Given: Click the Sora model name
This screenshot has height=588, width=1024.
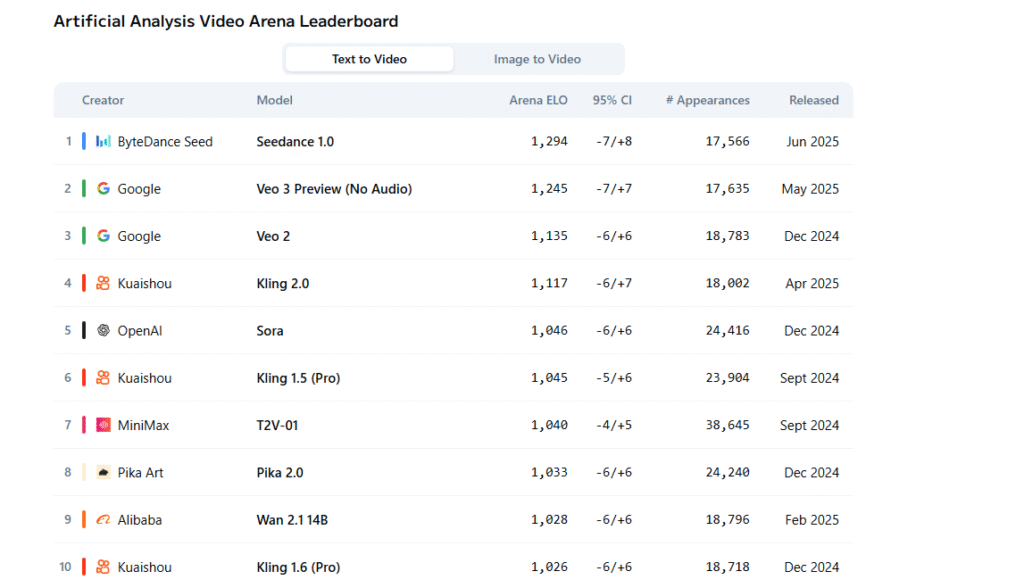Looking at the screenshot, I should [x=270, y=331].
